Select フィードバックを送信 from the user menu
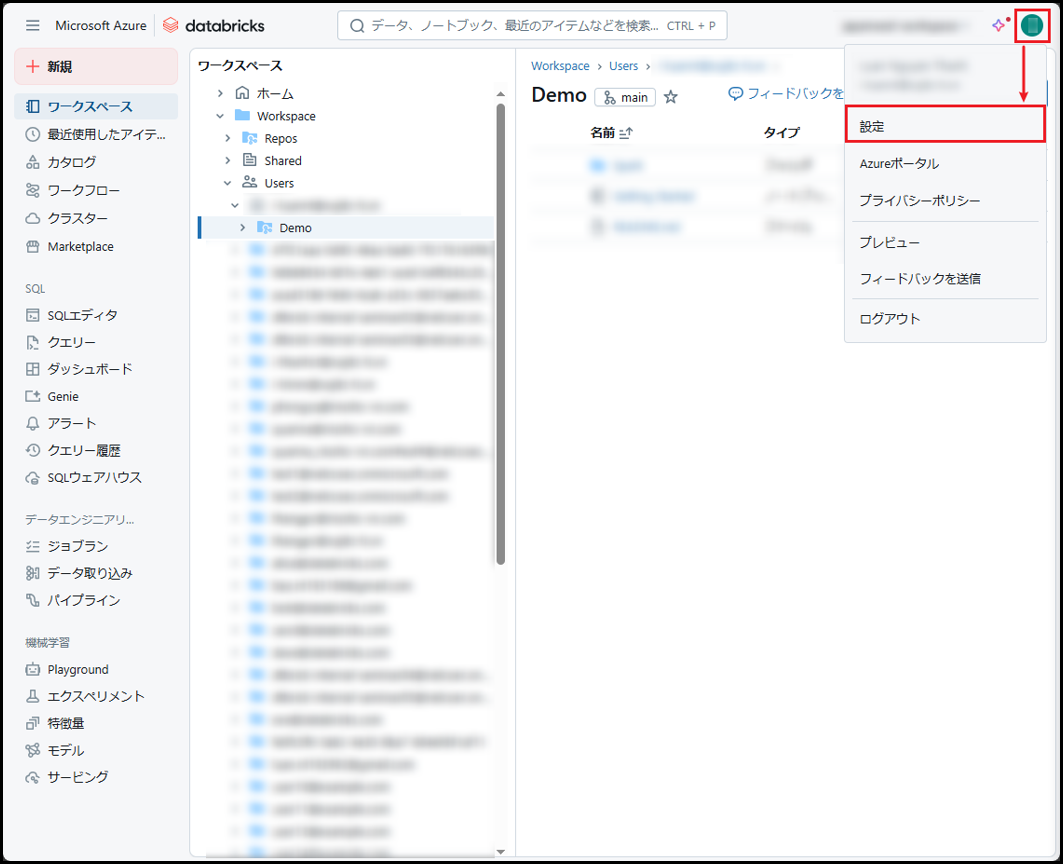The width and height of the screenshot is (1063, 864). pos(945,279)
